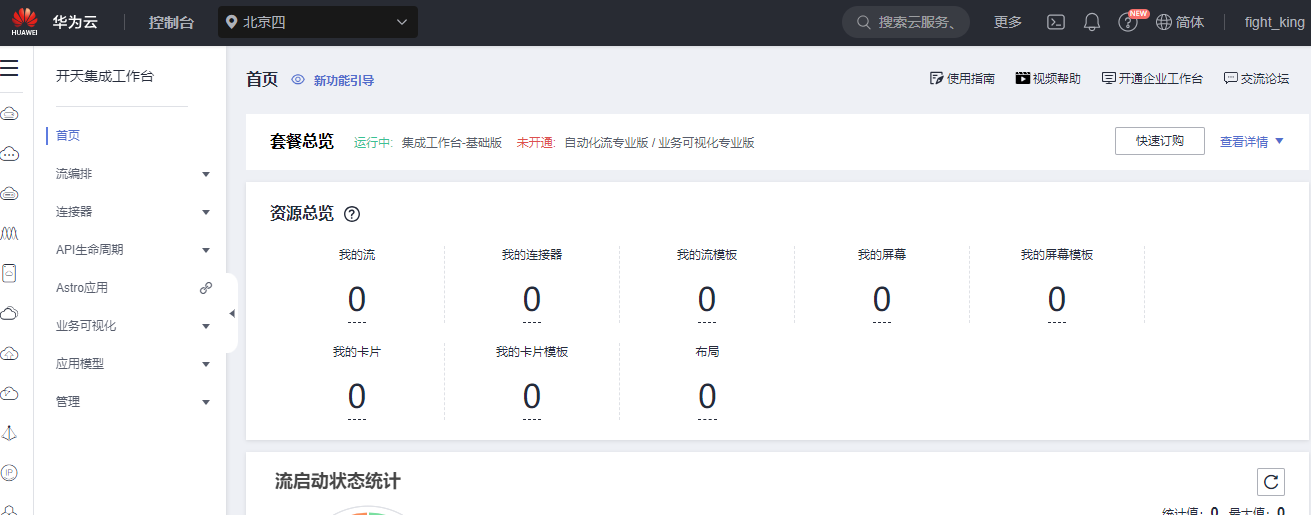Open 控制台 console link
The width and height of the screenshot is (1311, 515).
tap(171, 22)
